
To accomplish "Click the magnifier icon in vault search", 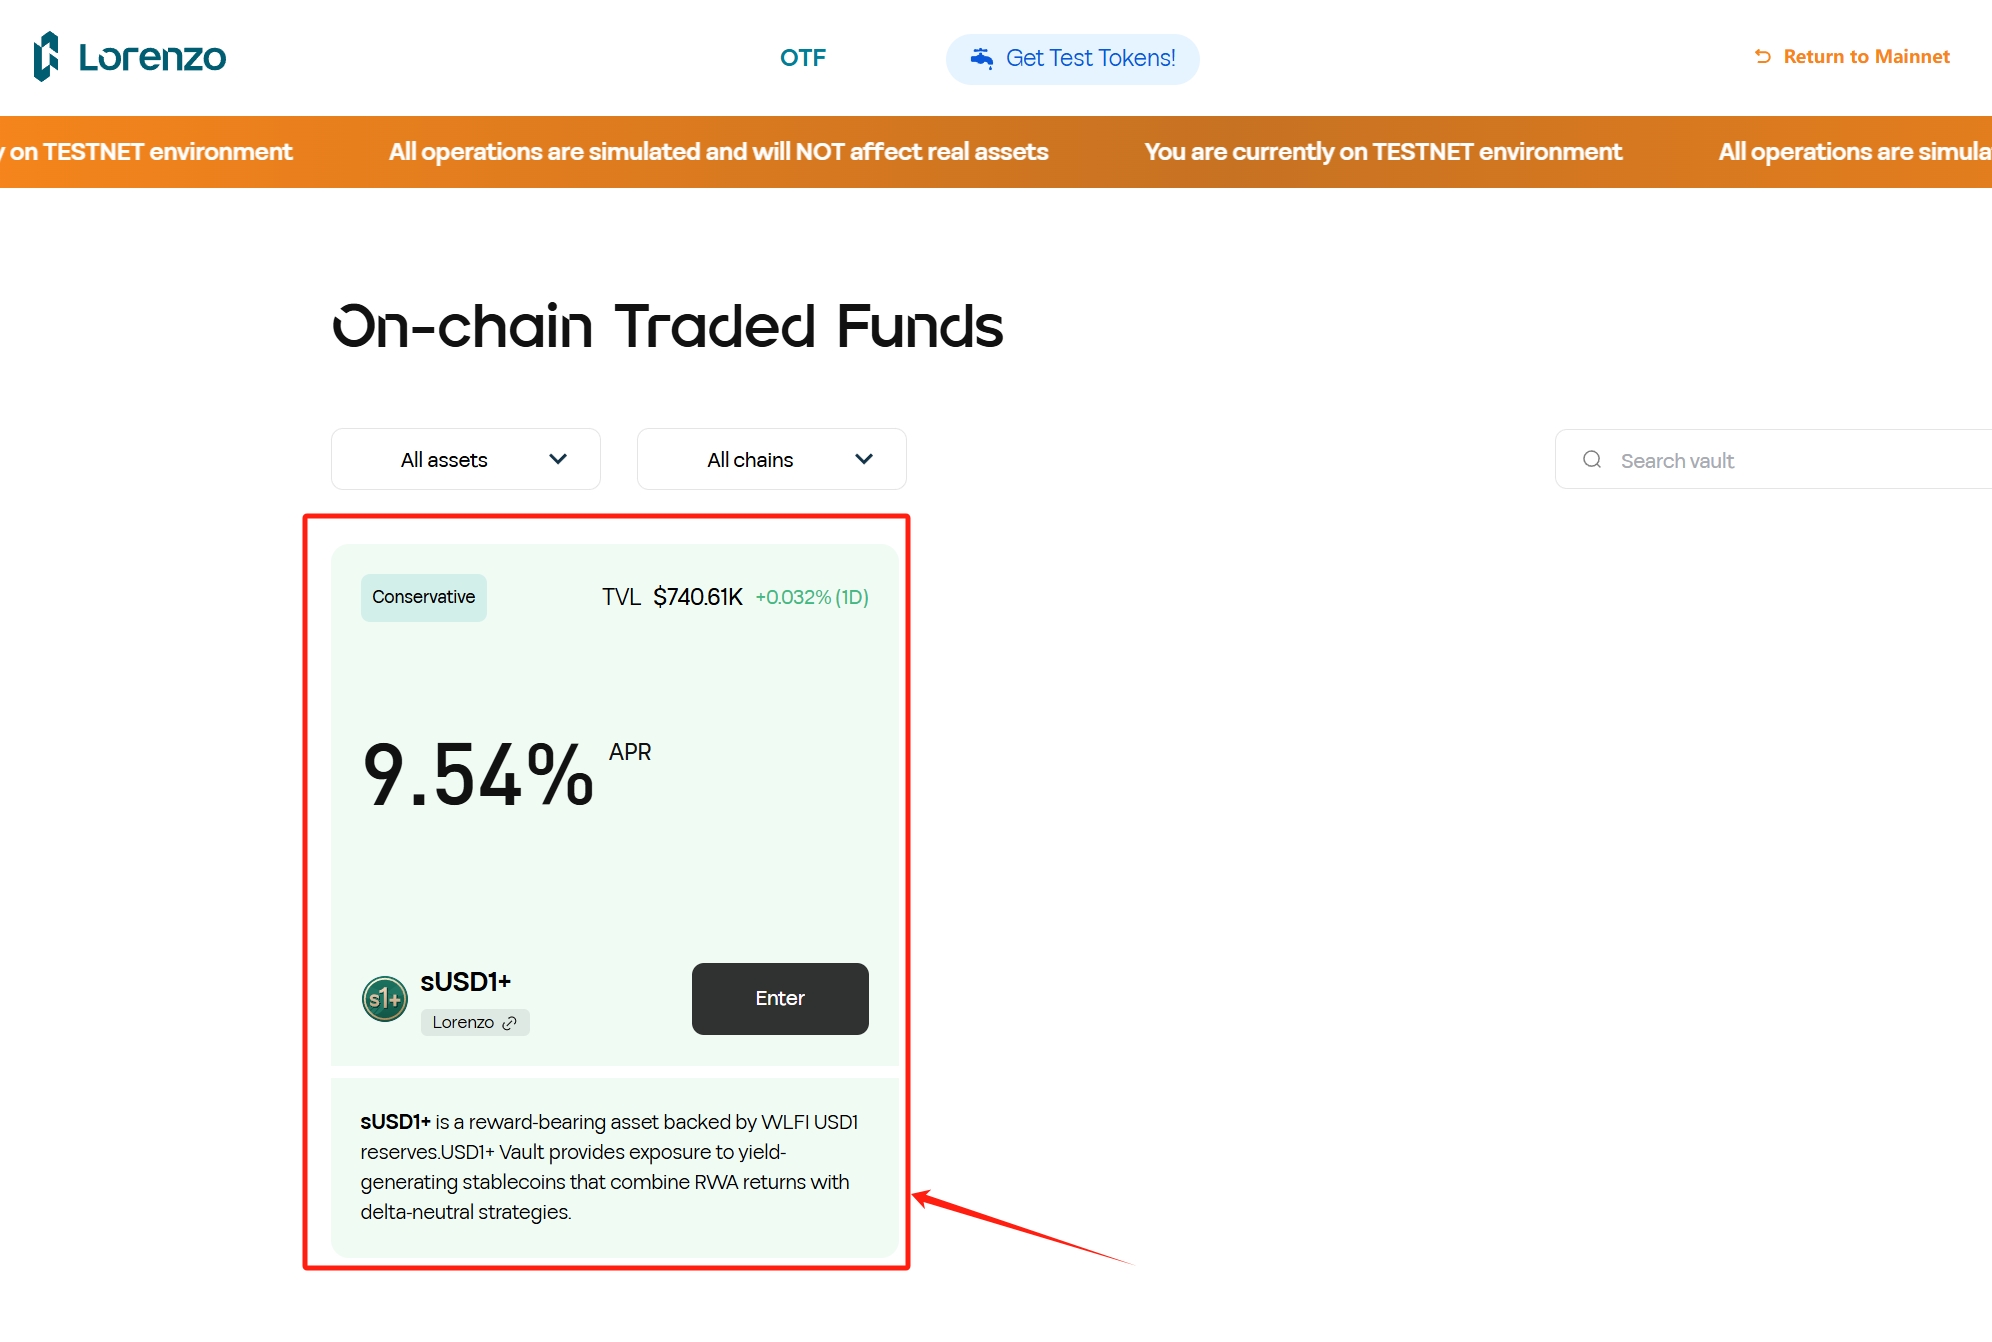I will tap(1592, 460).
